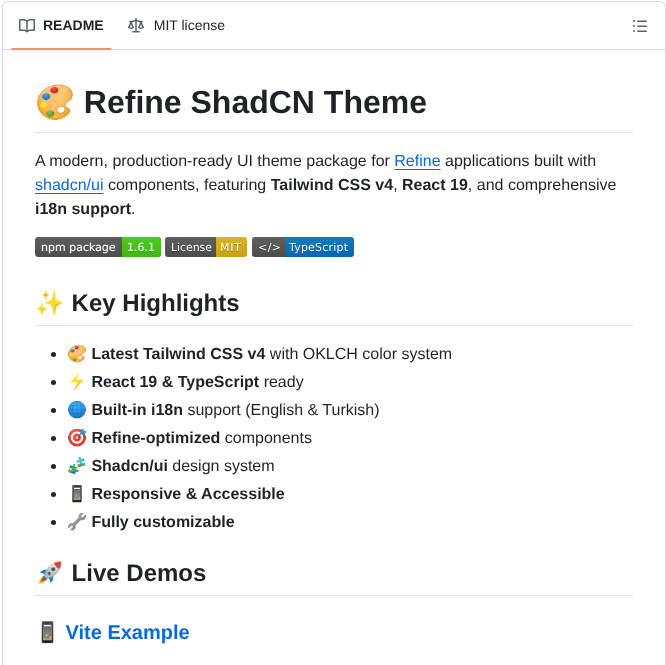
Task: Open the Vite Example link
Action: (x=127, y=632)
